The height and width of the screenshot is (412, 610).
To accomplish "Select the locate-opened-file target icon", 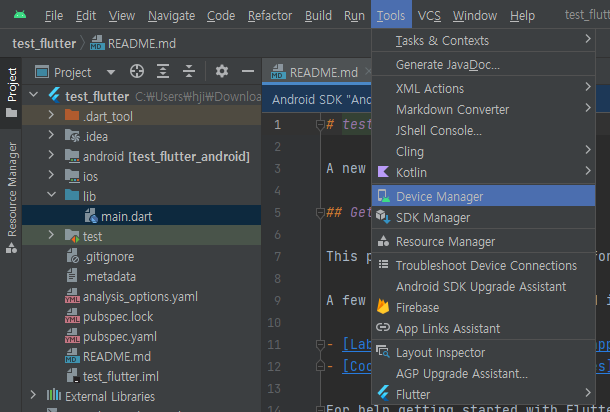I will click(x=137, y=72).
